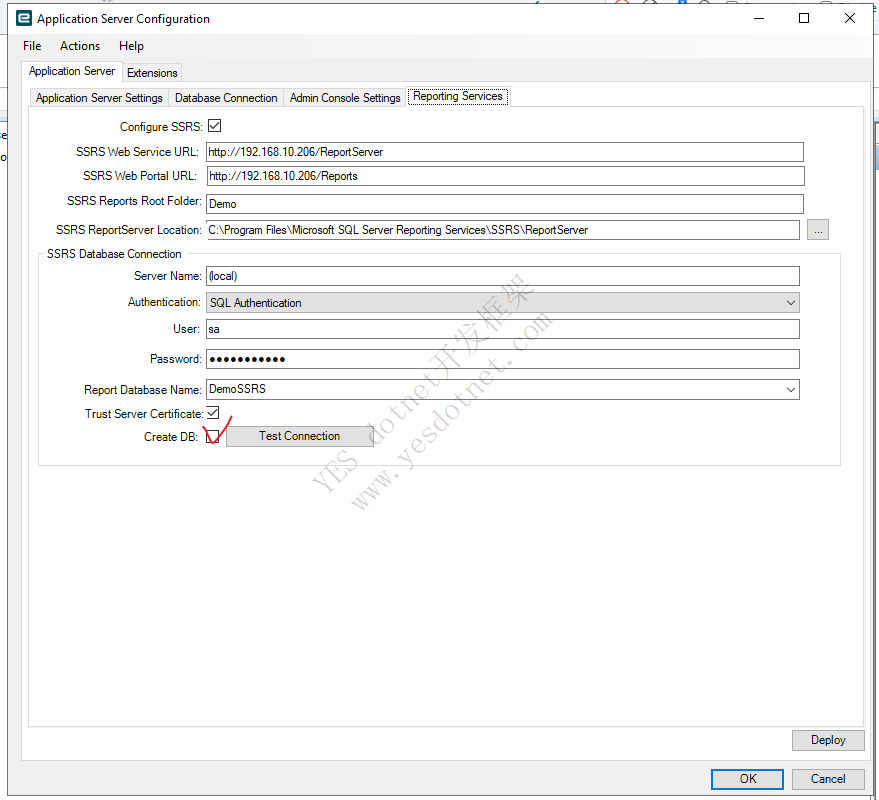This screenshot has height=800, width=879.
Task: Uncheck the Configure SSRS checkbox
Action: [214, 127]
